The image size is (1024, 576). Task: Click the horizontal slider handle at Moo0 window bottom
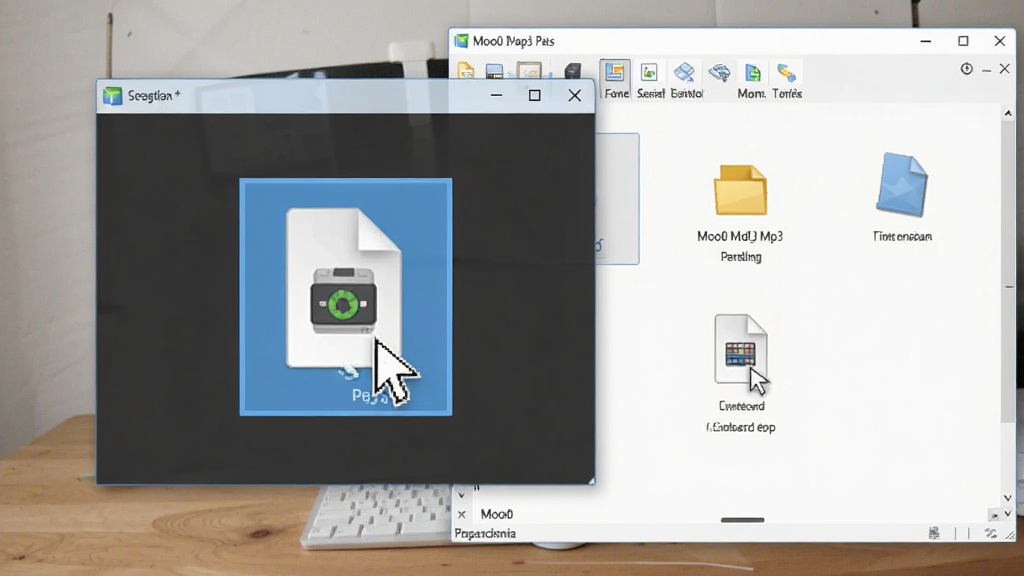tap(743, 520)
